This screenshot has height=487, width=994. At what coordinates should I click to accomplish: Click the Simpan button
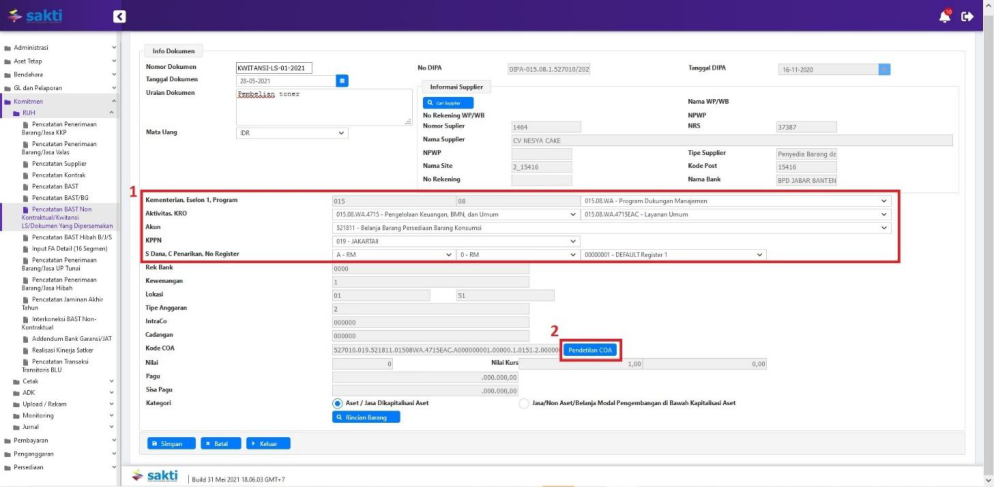coord(171,443)
